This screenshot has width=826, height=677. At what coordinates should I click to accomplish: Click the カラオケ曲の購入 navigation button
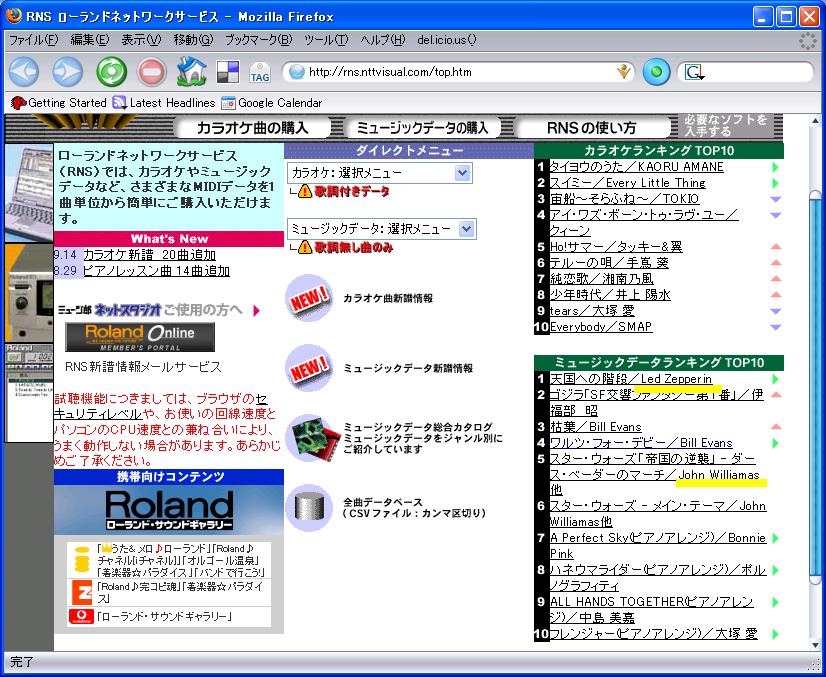coord(252,127)
